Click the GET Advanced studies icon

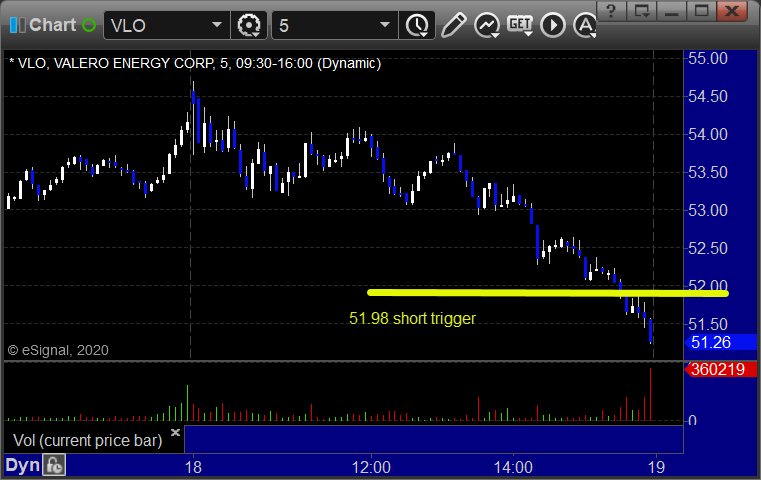(x=520, y=25)
